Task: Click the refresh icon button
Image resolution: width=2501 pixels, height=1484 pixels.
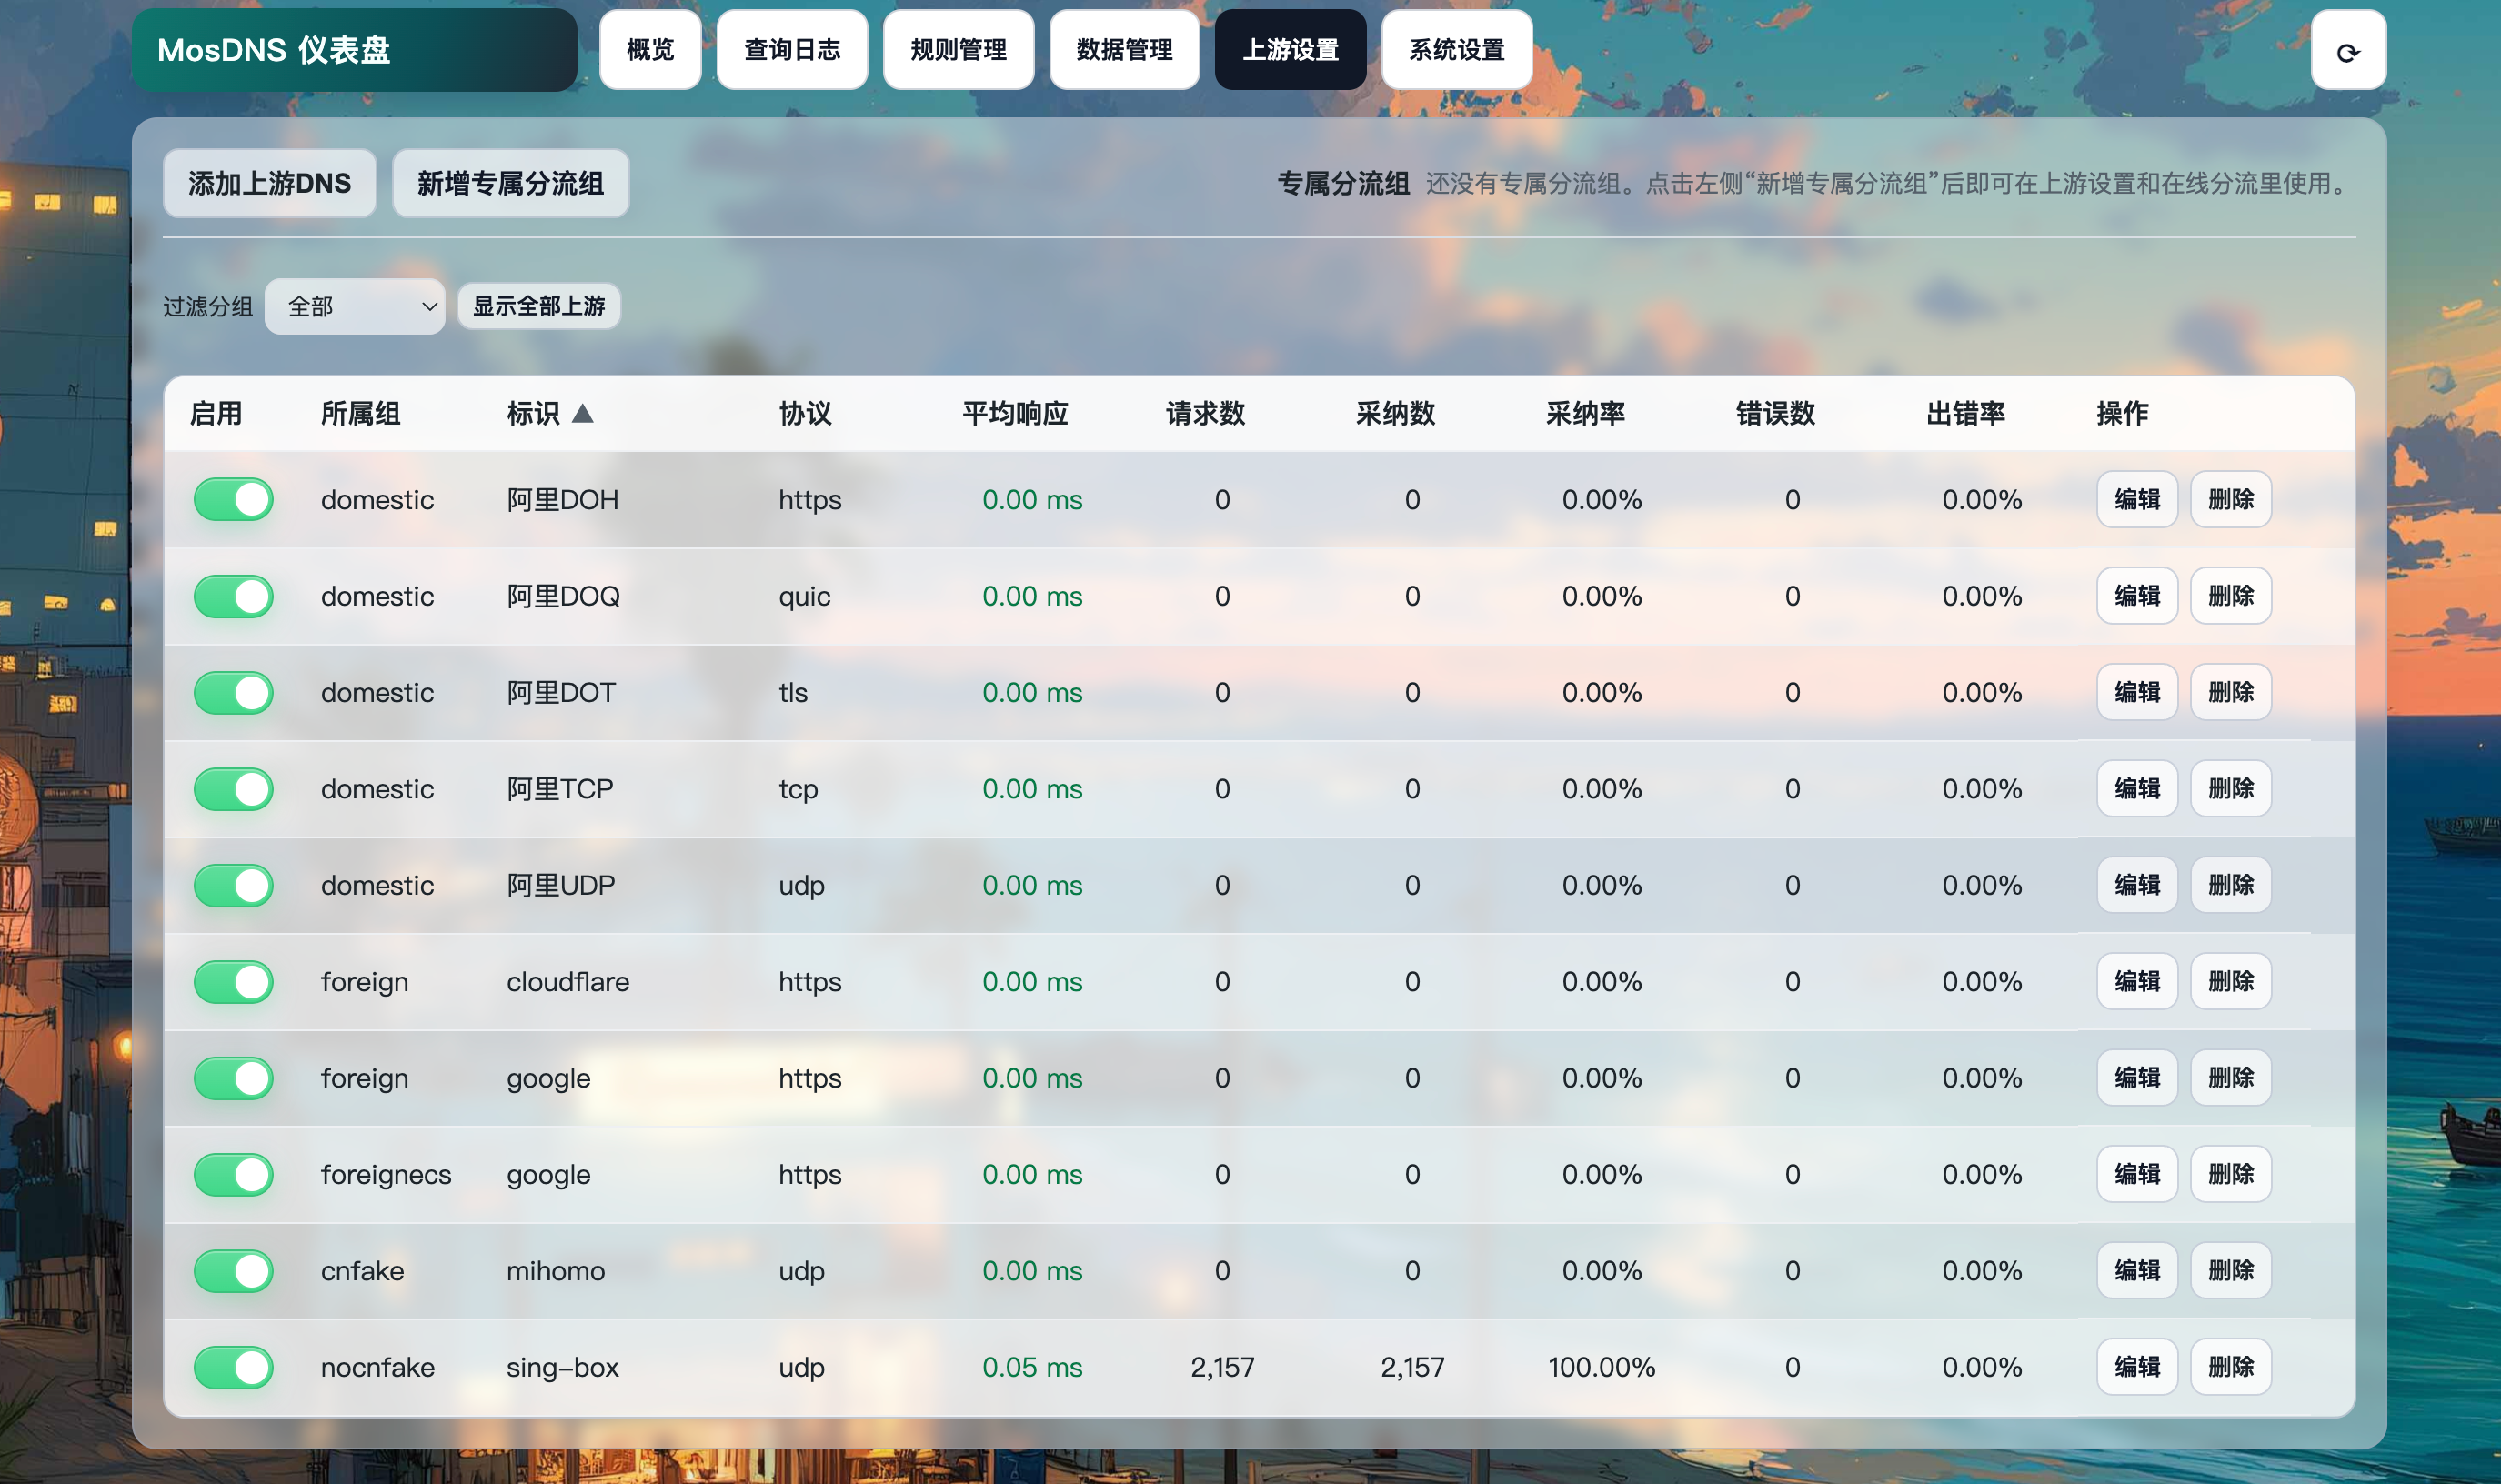Action: (2347, 51)
